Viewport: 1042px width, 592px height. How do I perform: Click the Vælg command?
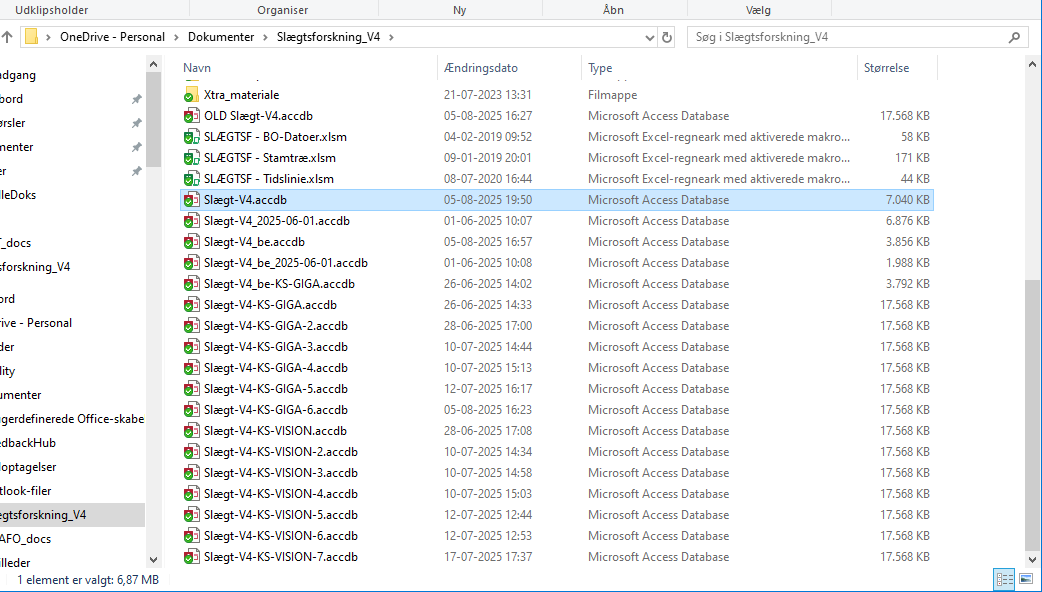[759, 9]
